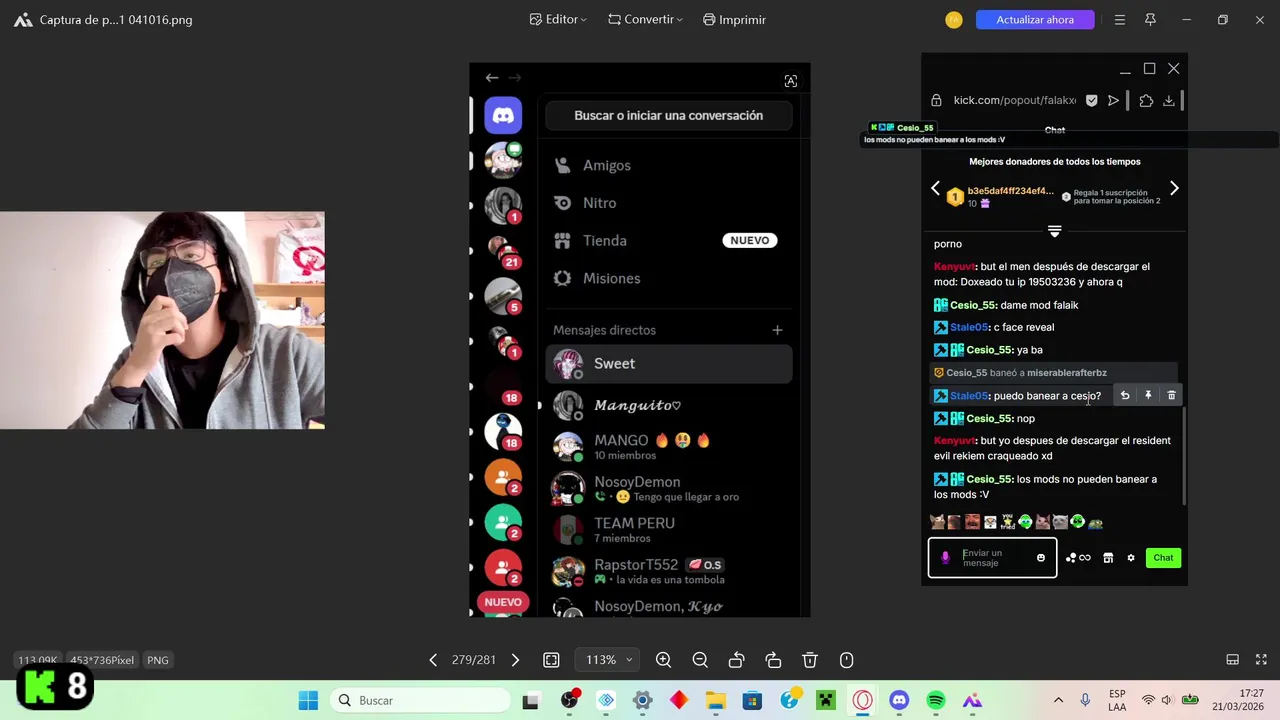Click the kick.com popout address bar
This screenshot has height=720, width=1280.
(1014, 100)
